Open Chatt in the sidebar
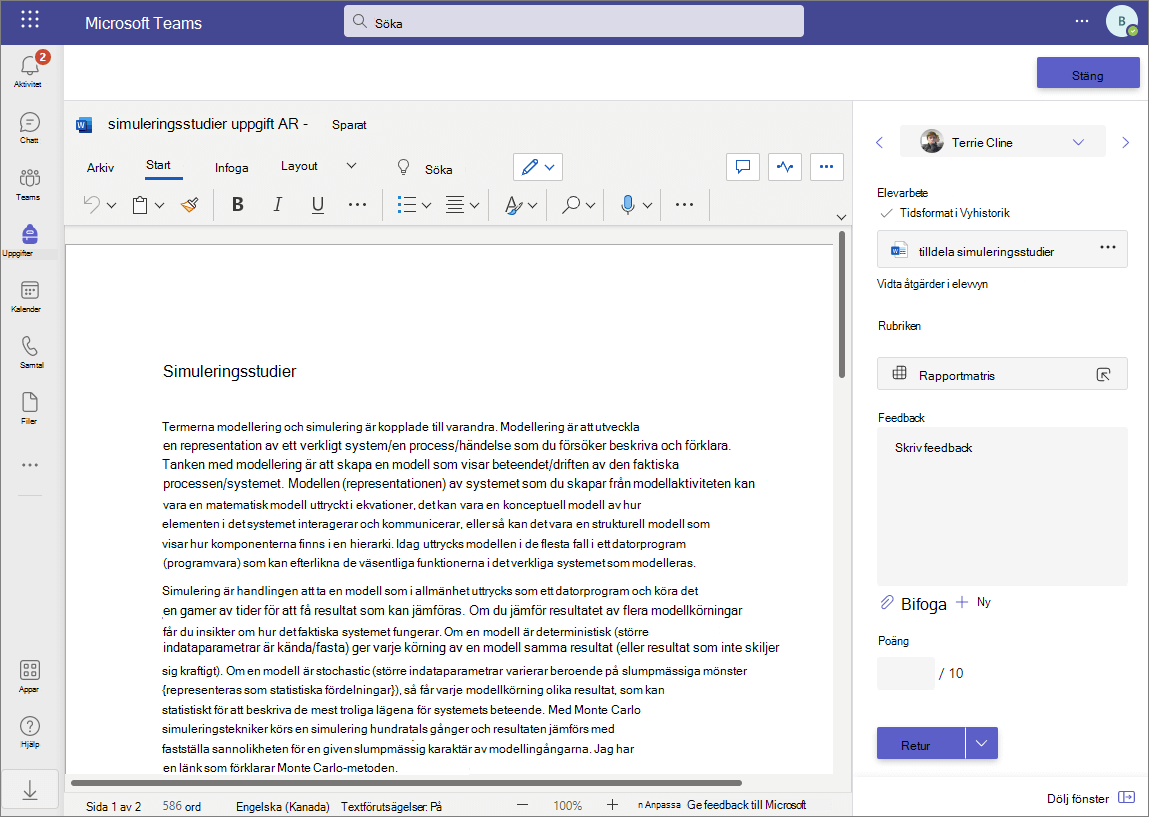1149x817 pixels. [x=29, y=127]
